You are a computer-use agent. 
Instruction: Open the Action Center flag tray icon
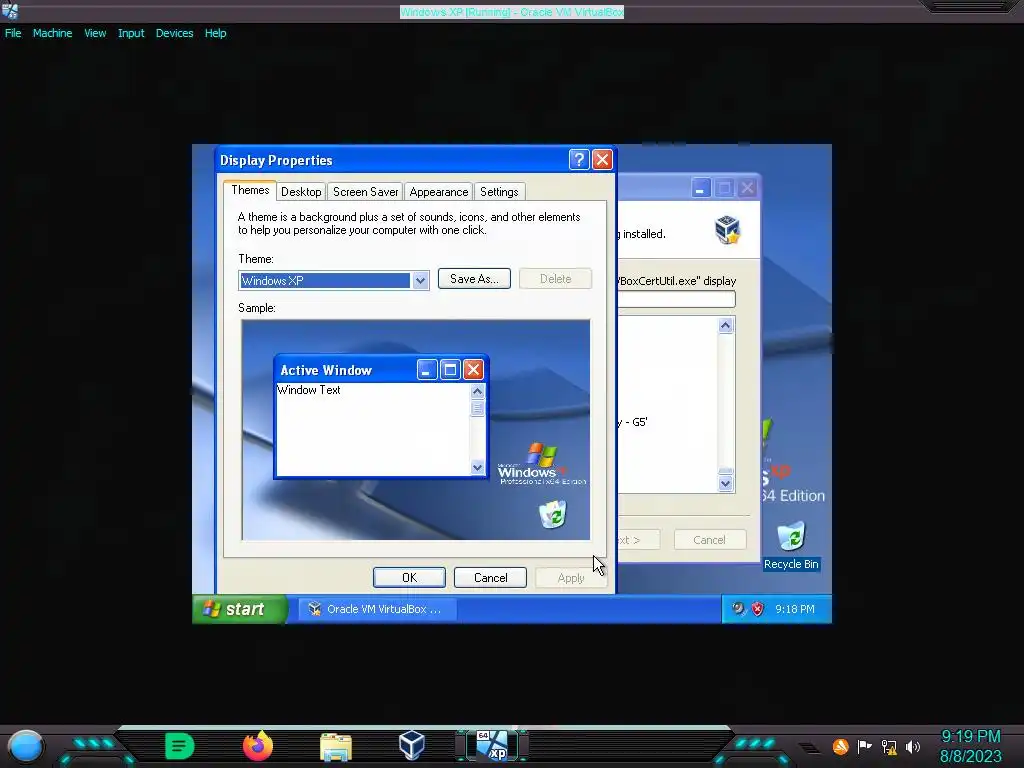pyautogui.click(x=865, y=746)
